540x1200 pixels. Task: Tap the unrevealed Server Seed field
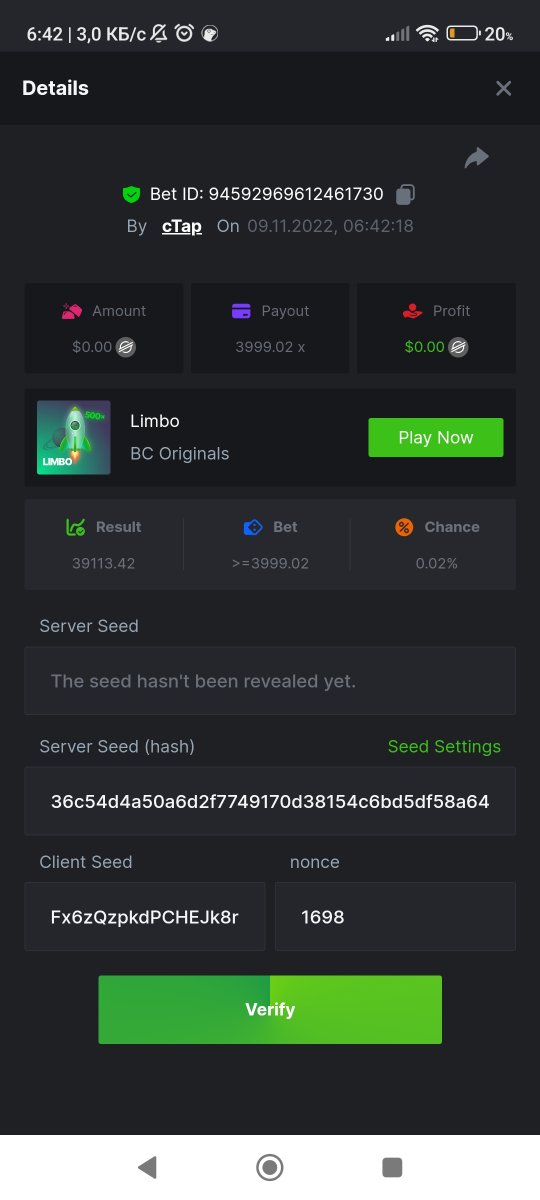[x=270, y=680]
